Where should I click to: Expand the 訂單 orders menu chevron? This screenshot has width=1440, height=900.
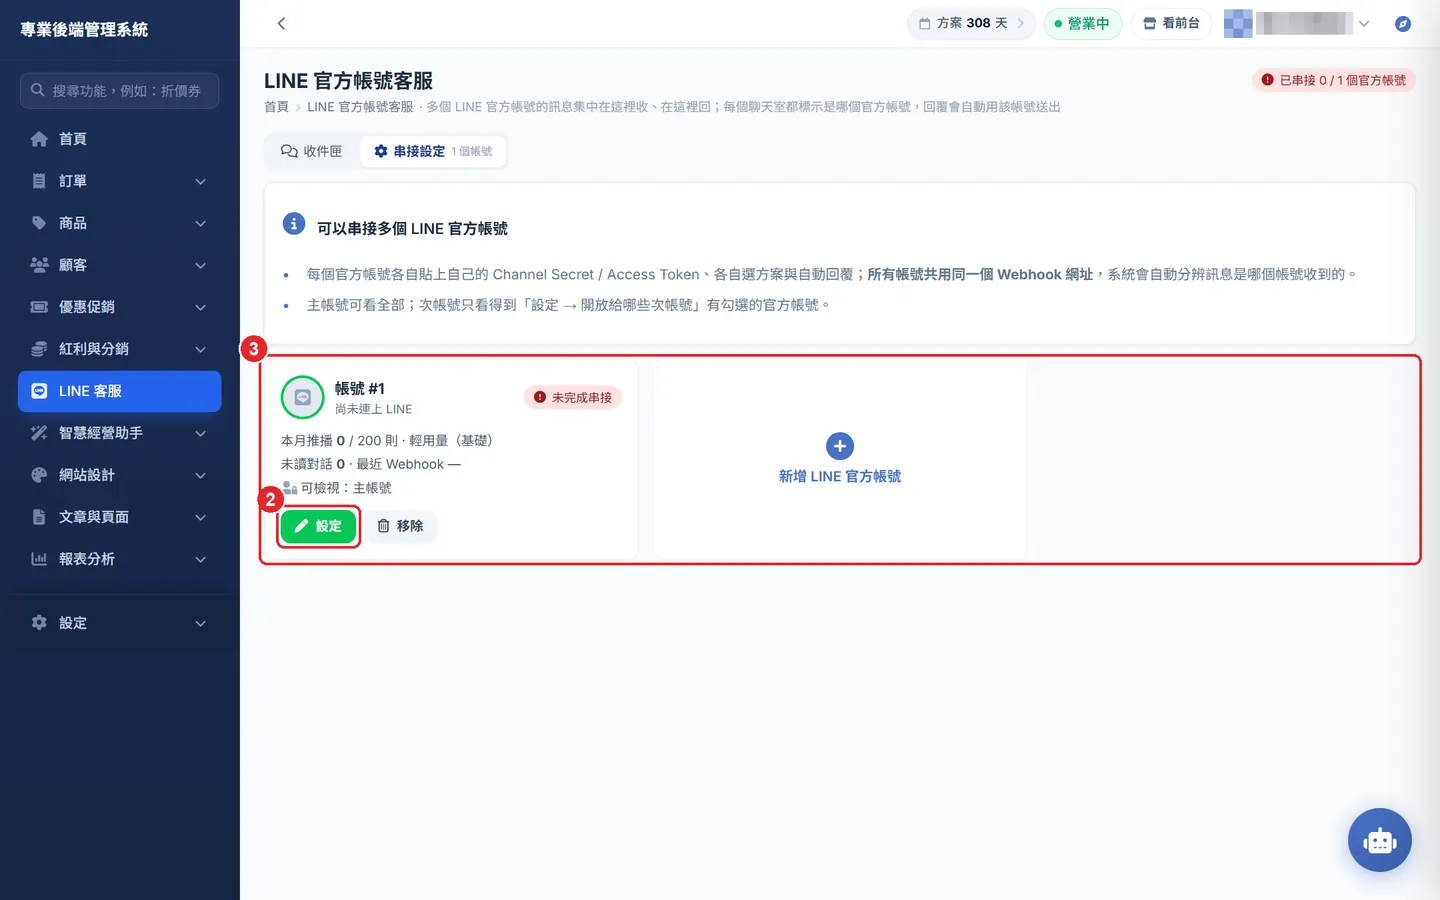(200, 181)
